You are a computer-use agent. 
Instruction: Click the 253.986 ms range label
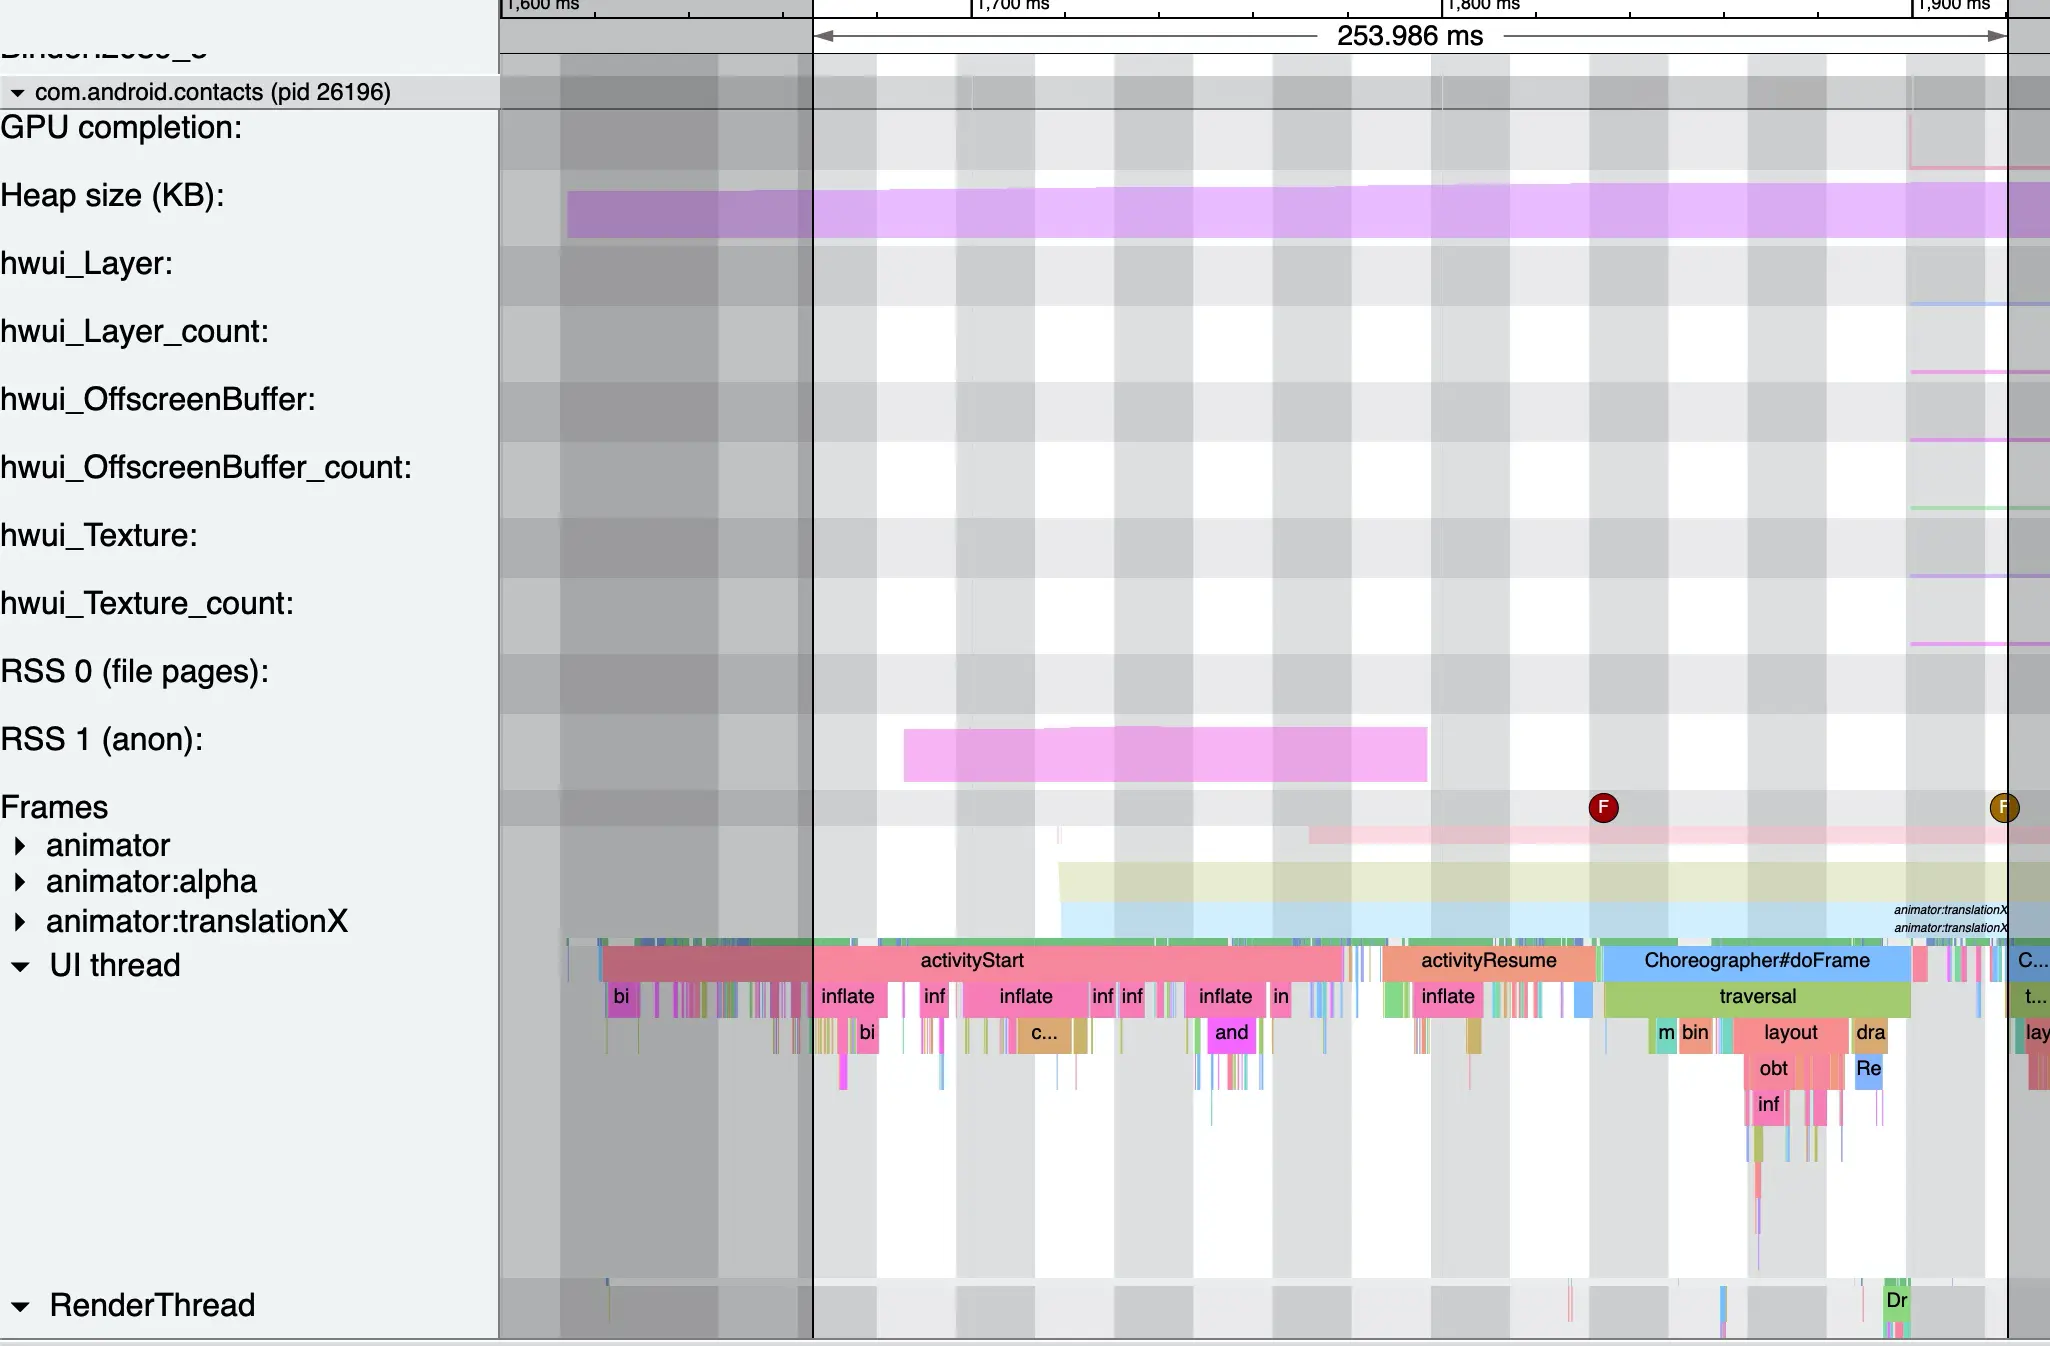(x=1410, y=36)
